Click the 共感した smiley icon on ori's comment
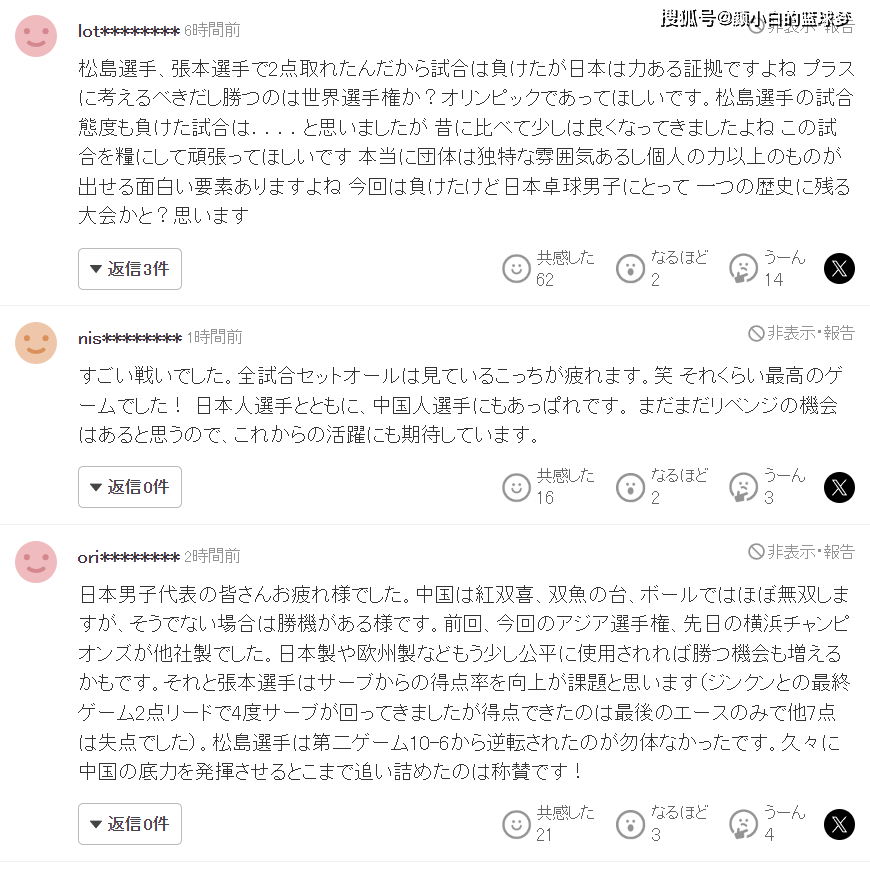The width and height of the screenshot is (870, 869). pos(516,824)
